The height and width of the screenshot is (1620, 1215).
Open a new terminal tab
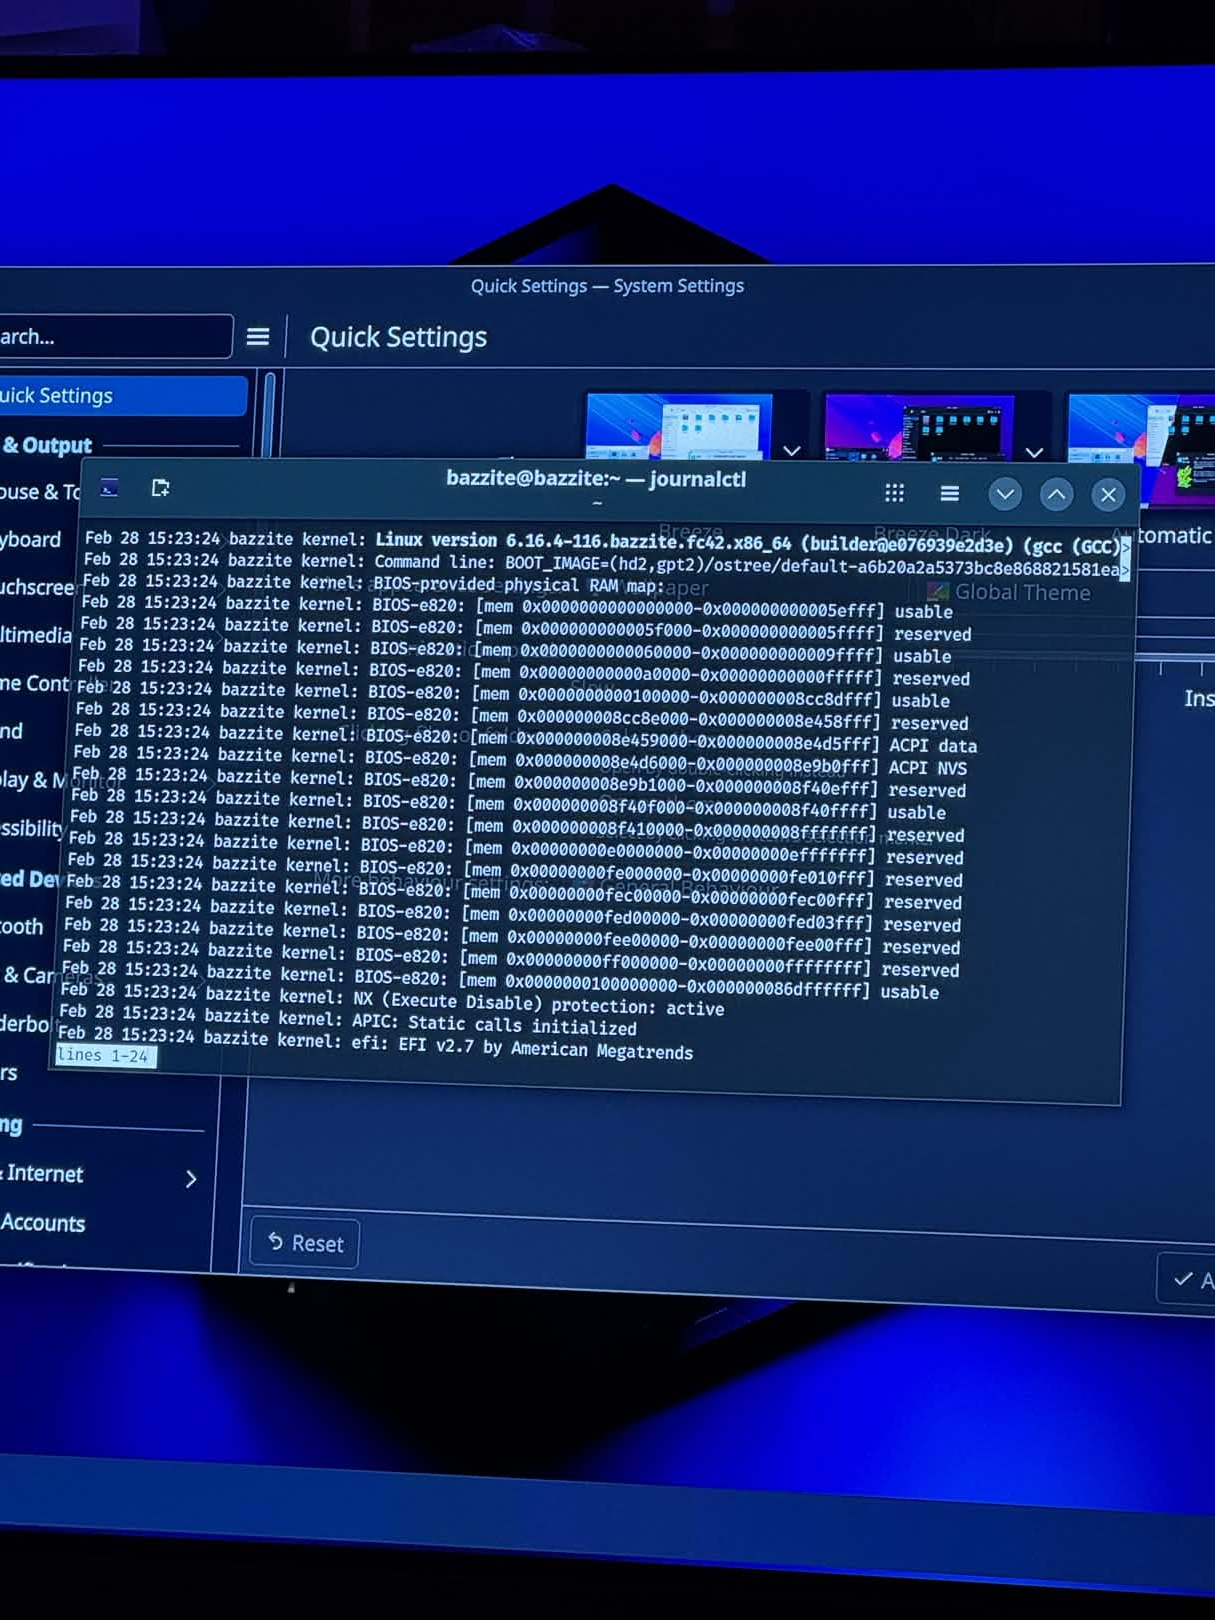tap(160, 487)
